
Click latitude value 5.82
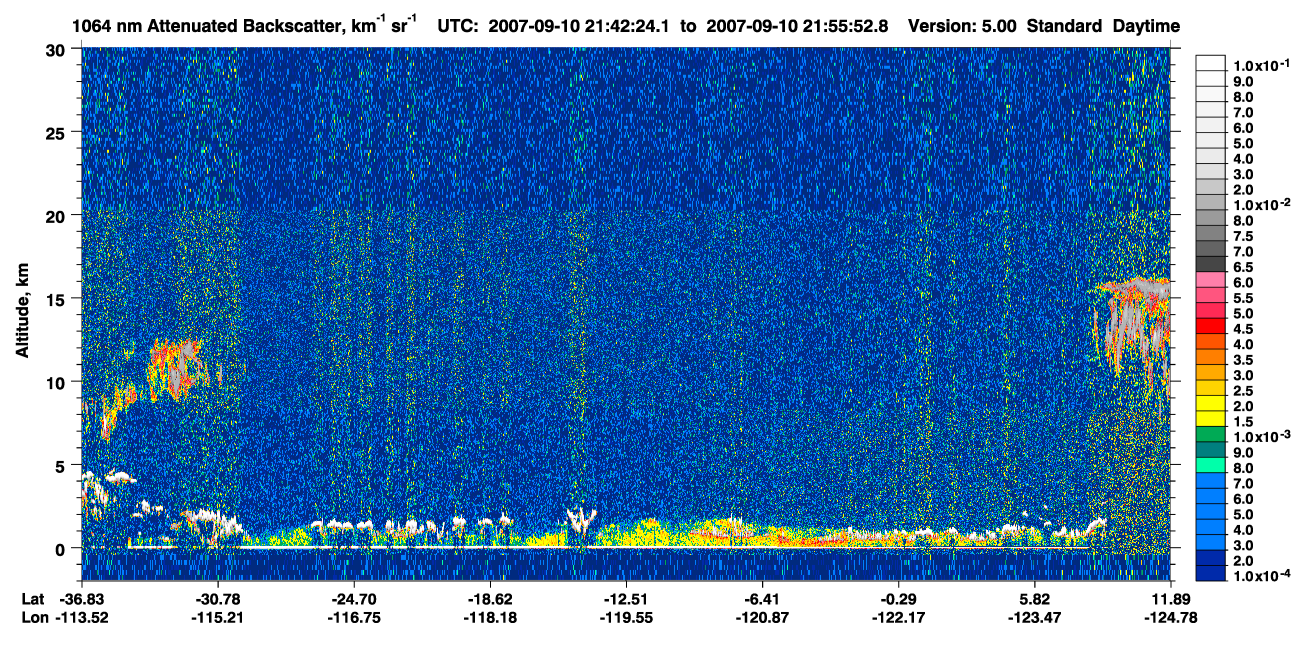pos(1034,598)
